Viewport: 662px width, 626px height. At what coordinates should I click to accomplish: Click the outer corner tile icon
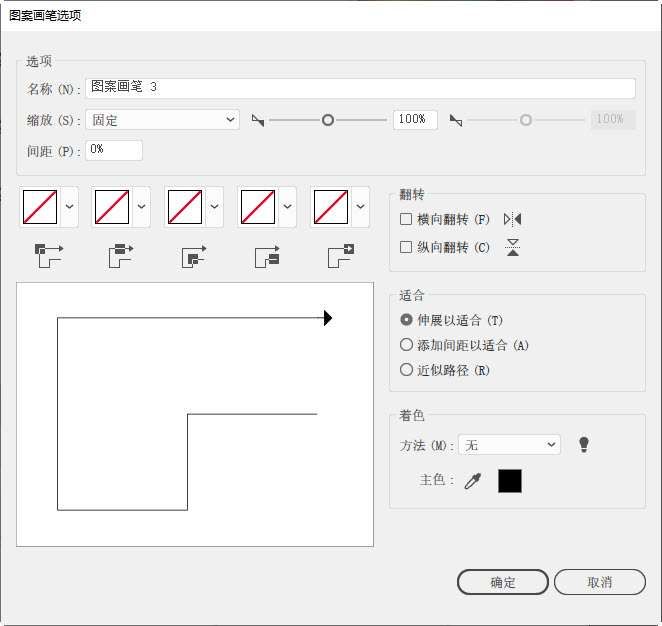[x=49, y=256]
